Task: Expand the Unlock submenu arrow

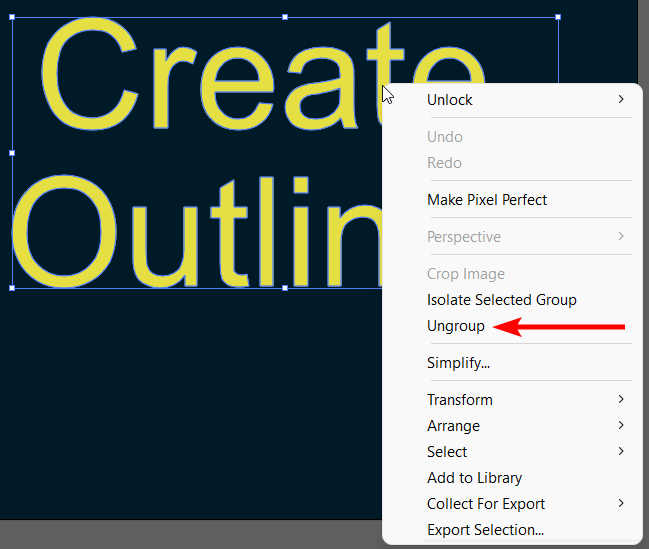Action: coord(621,99)
